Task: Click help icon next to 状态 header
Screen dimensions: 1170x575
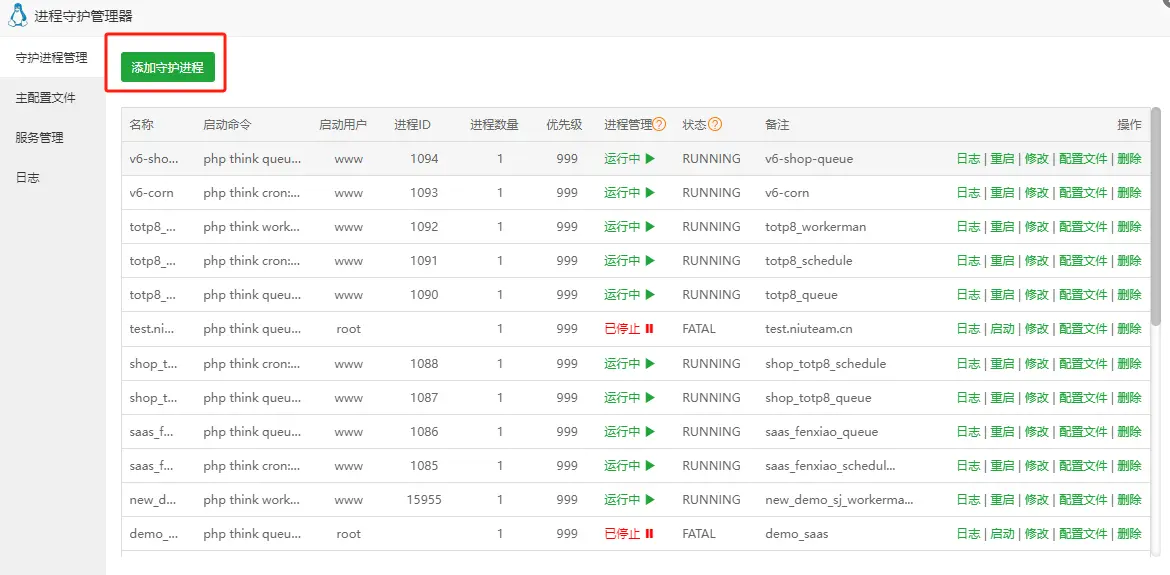Action: click(x=715, y=125)
